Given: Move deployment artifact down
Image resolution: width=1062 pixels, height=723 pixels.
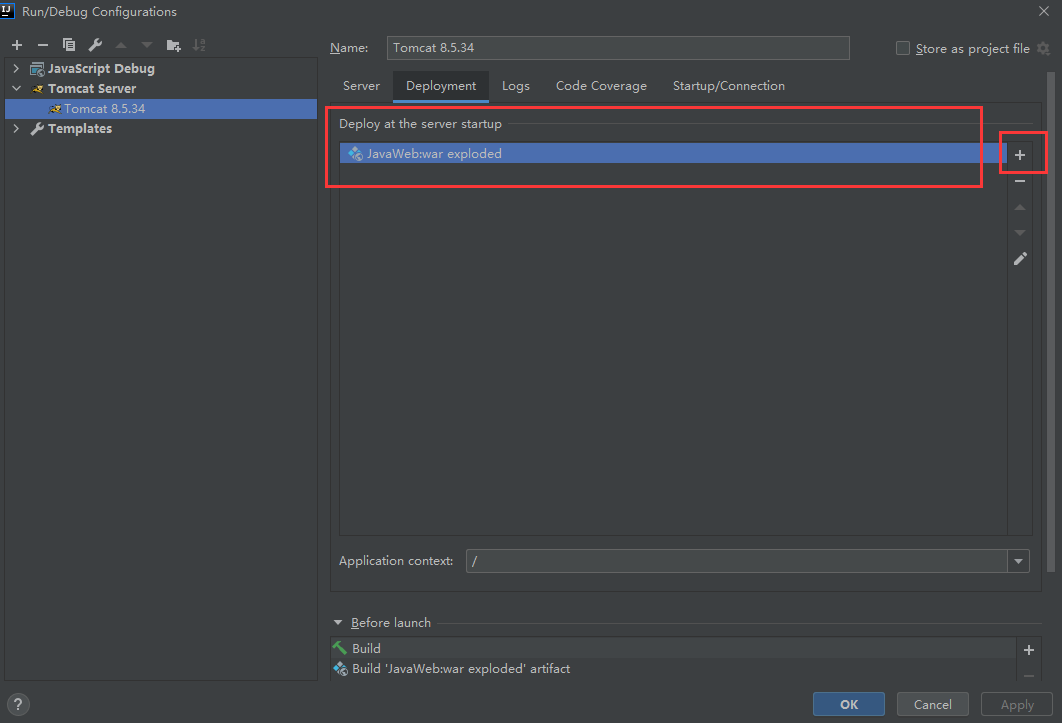Looking at the screenshot, I should click(x=1020, y=232).
